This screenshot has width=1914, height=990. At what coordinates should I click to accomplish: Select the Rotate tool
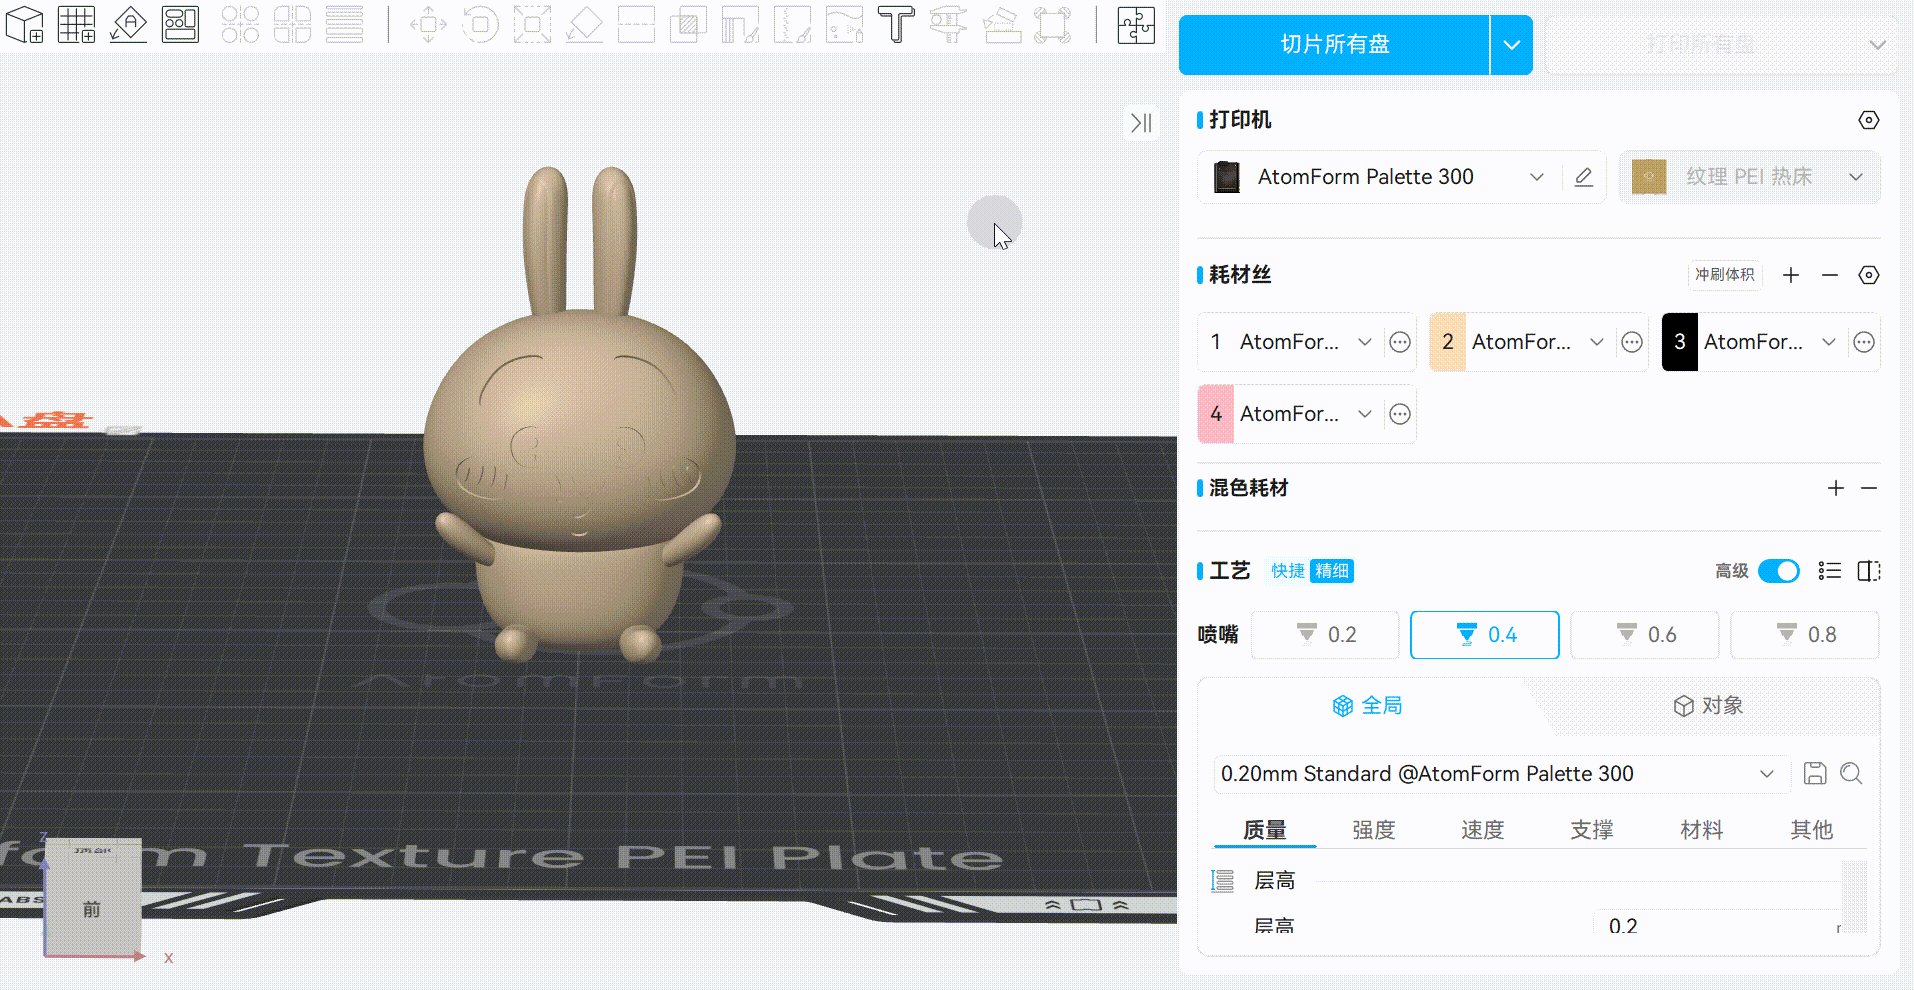[480, 24]
